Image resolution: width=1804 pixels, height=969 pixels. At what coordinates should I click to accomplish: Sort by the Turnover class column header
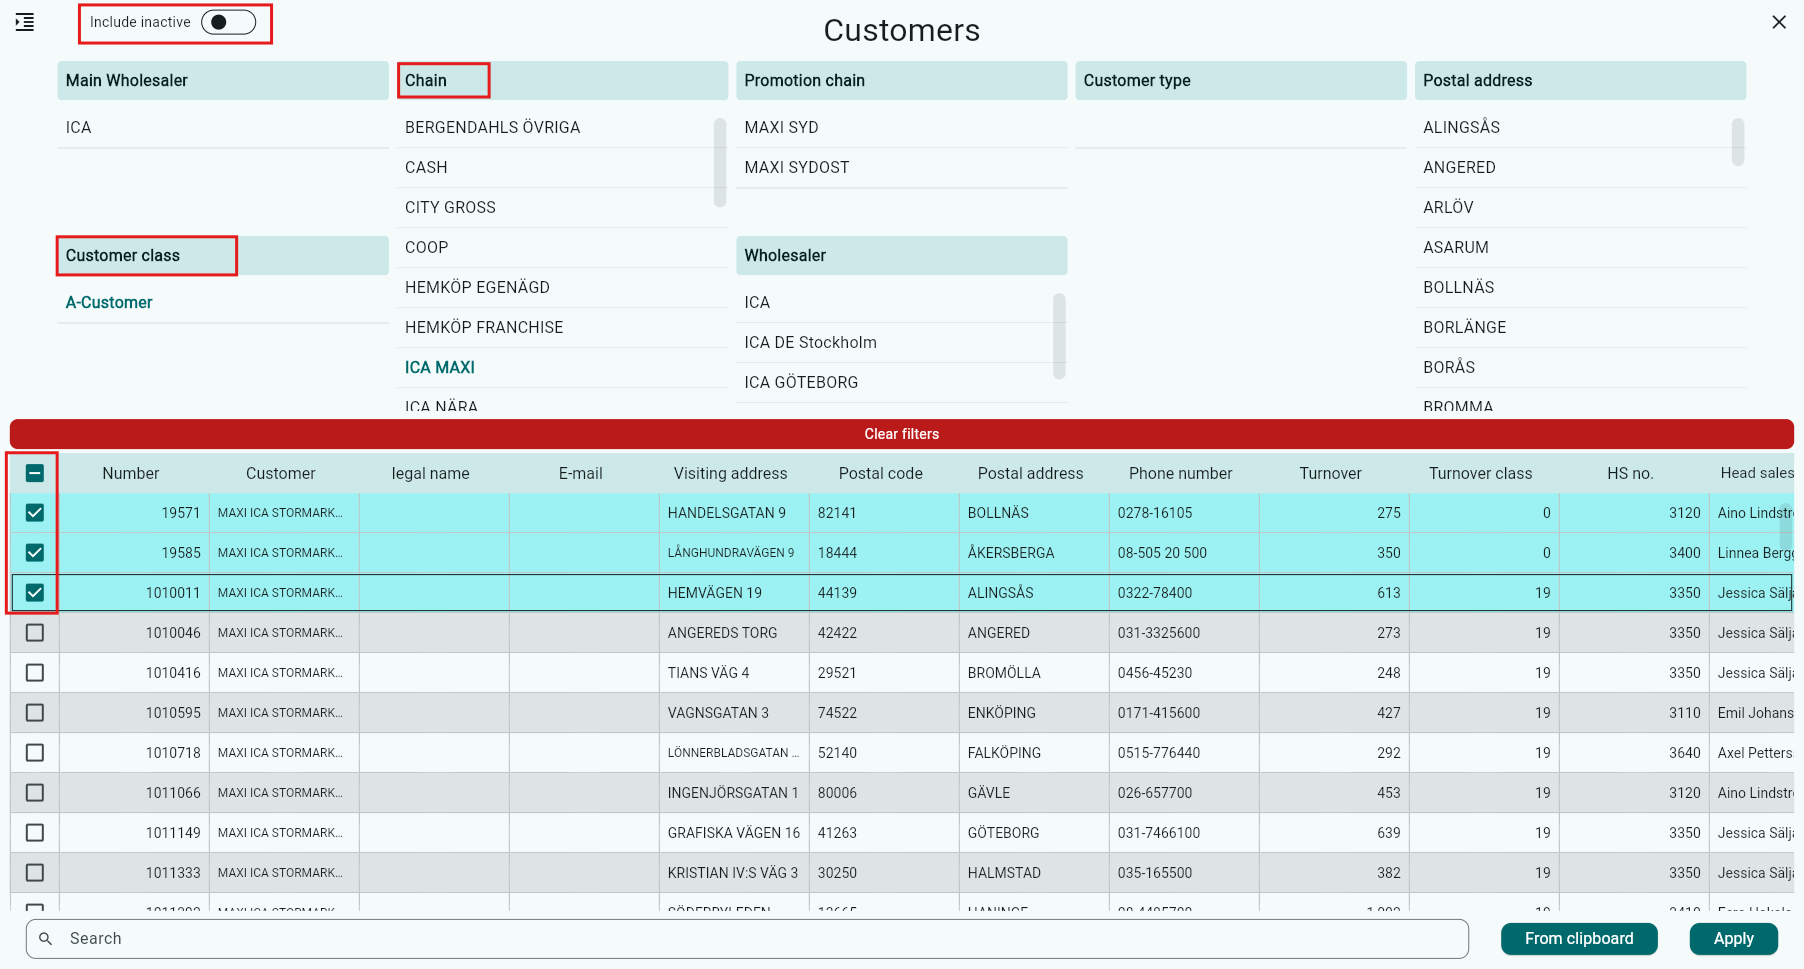(x=1481, y=474)
